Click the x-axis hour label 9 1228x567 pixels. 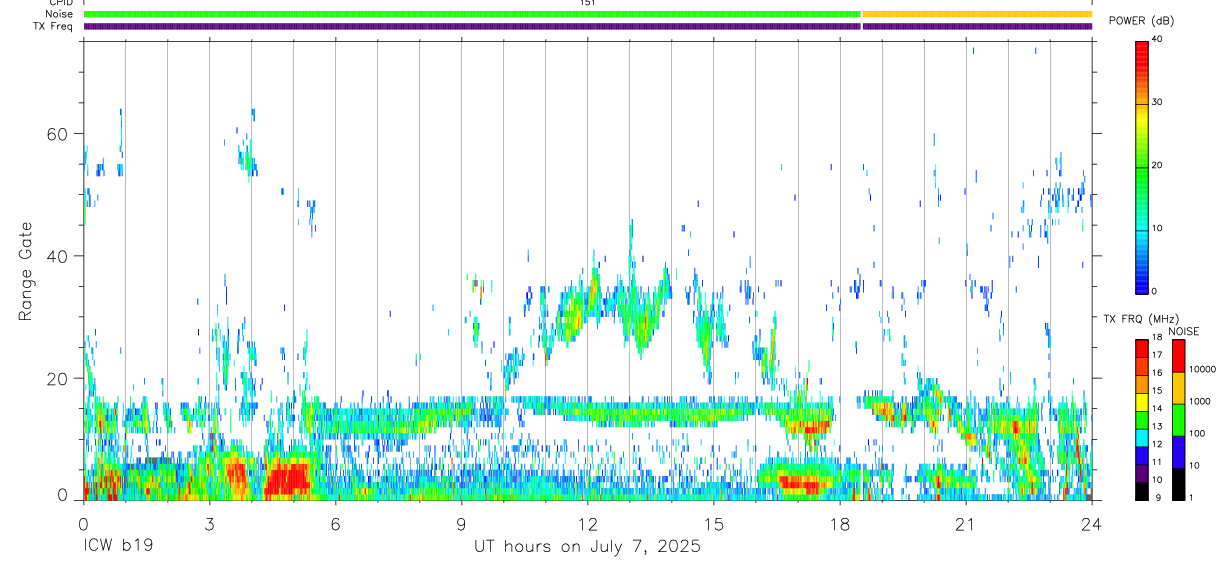[462, 524]
